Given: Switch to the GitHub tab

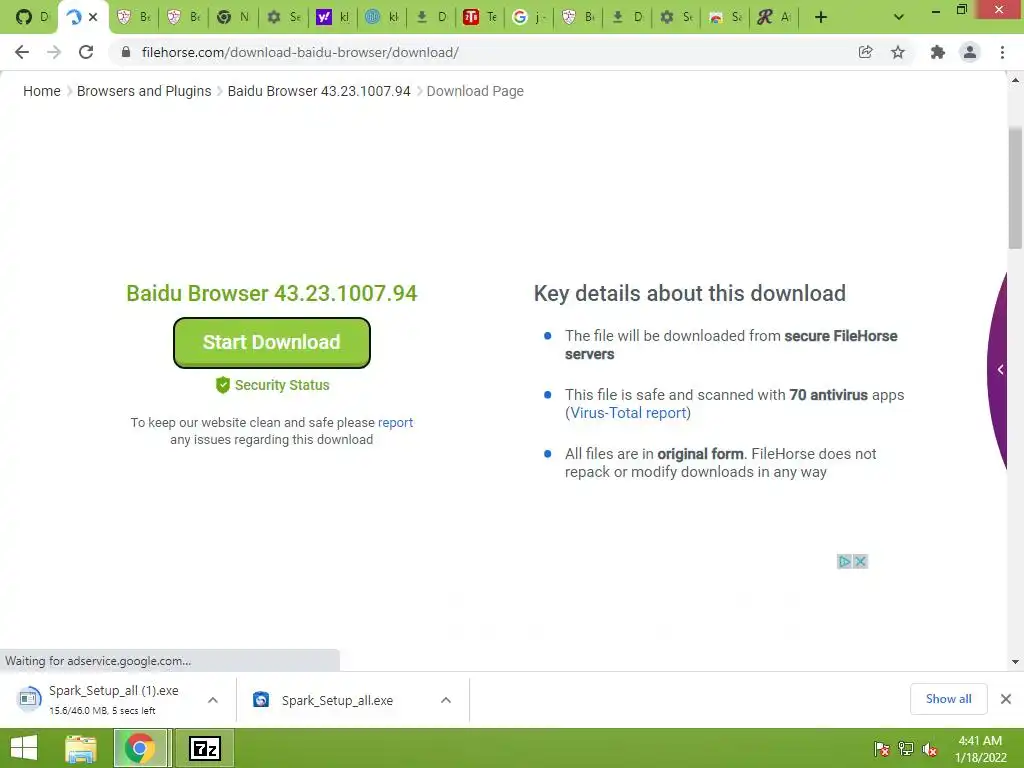Looking at the screenshot, I should point(32,17).
